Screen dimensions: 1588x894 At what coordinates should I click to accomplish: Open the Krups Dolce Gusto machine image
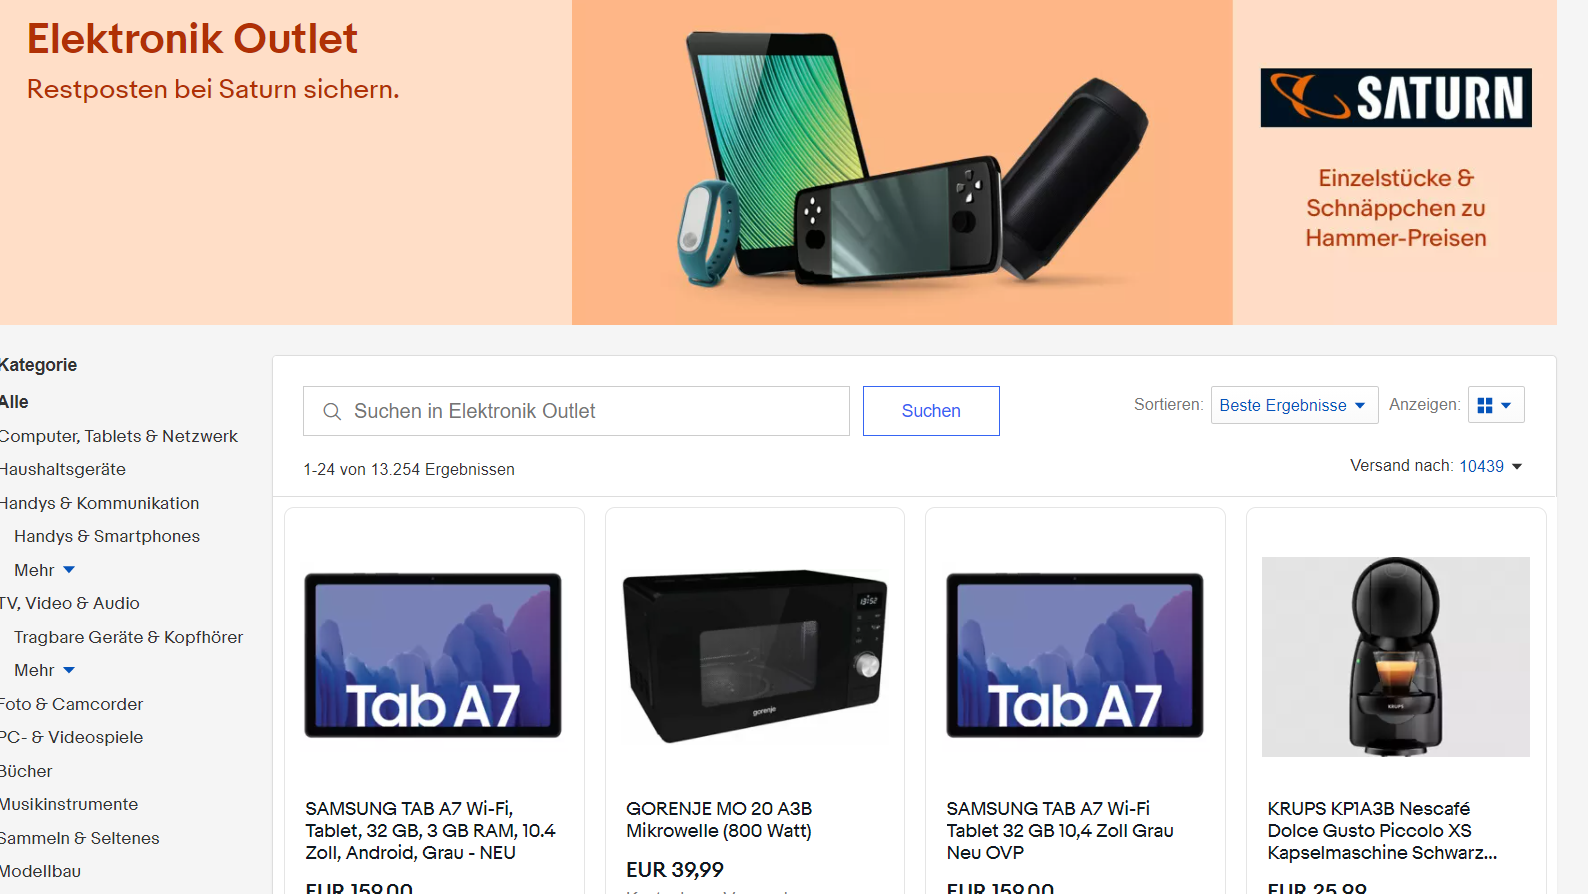pos(1396,656)
